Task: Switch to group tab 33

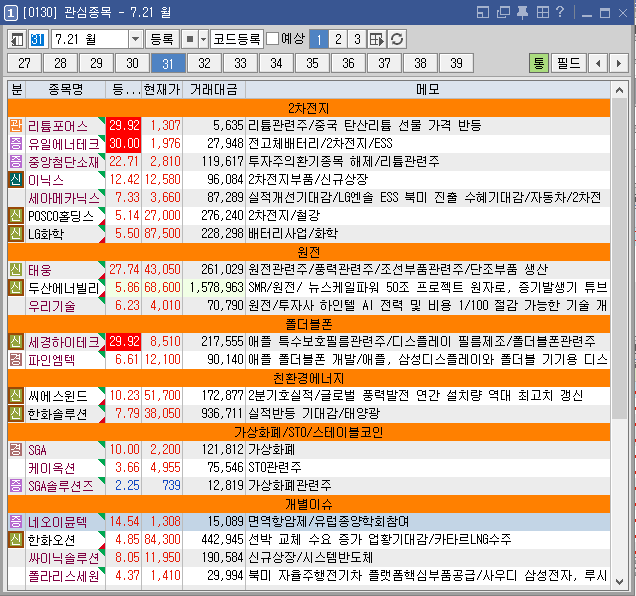Action: point(240,63)
